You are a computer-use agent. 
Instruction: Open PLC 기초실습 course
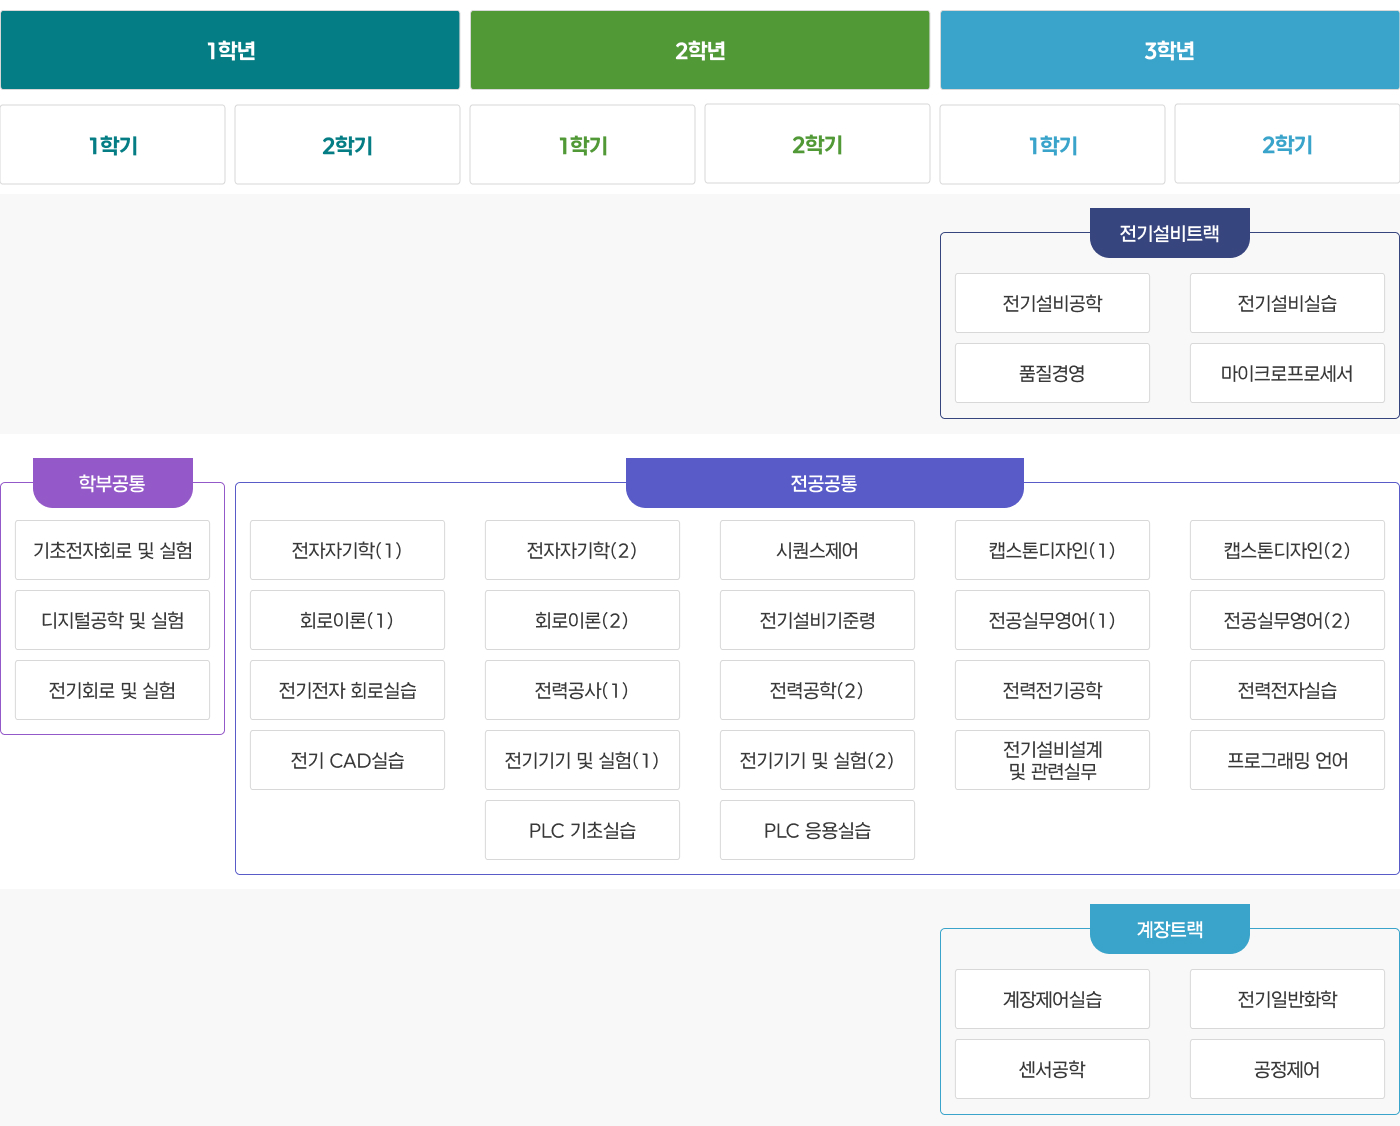(582, 830)
